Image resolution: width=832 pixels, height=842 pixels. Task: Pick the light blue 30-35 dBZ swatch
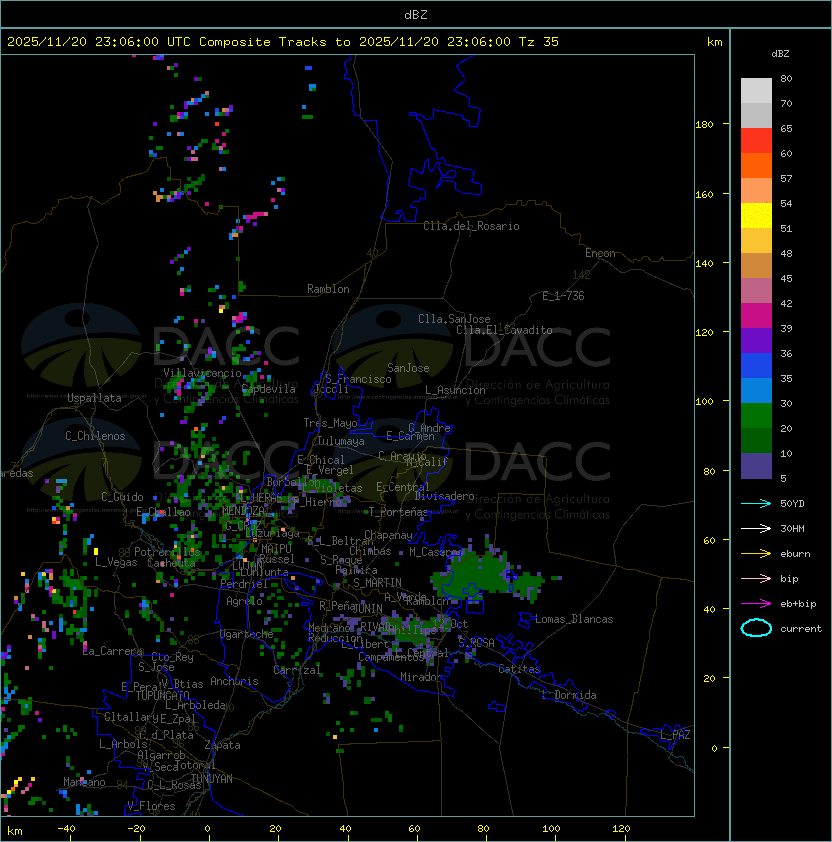click(x=756, y=390)
